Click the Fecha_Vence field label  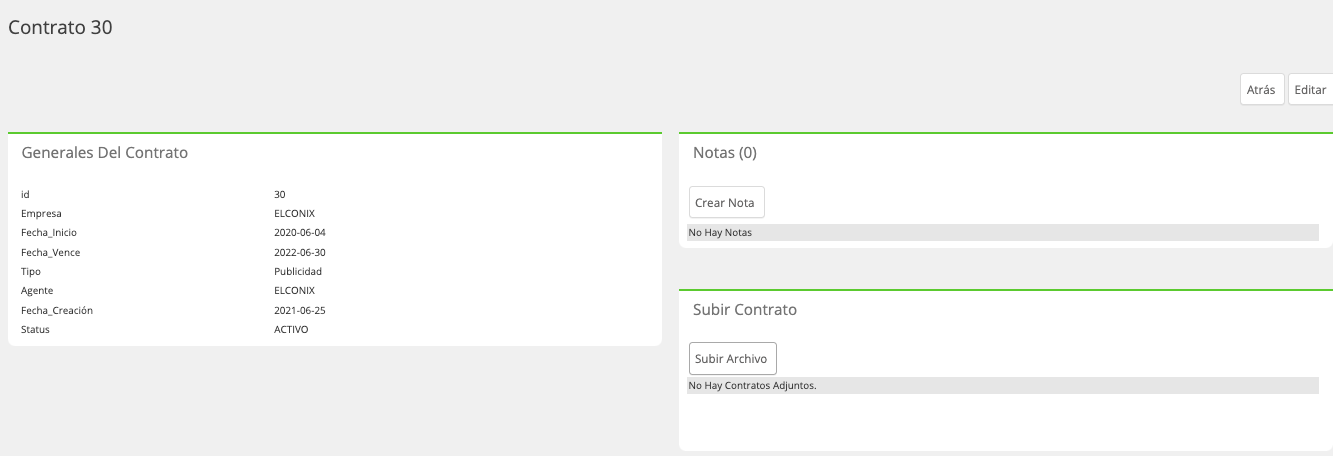51,252
